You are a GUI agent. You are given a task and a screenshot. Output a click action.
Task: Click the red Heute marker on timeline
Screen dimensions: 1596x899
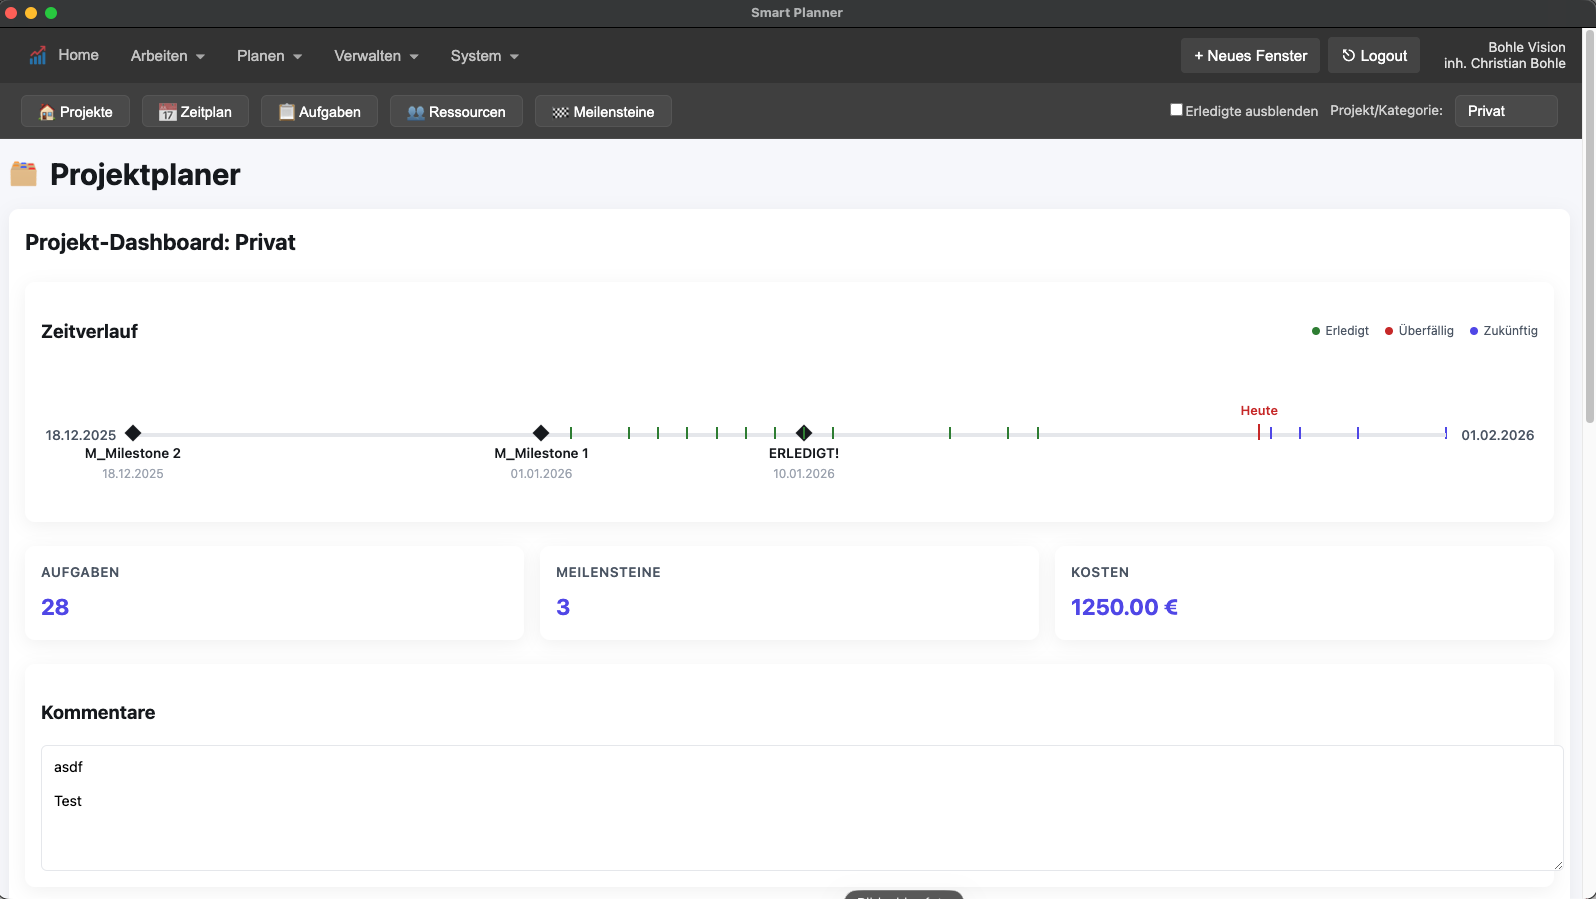pyautogui.click(x=1259, y=432)
